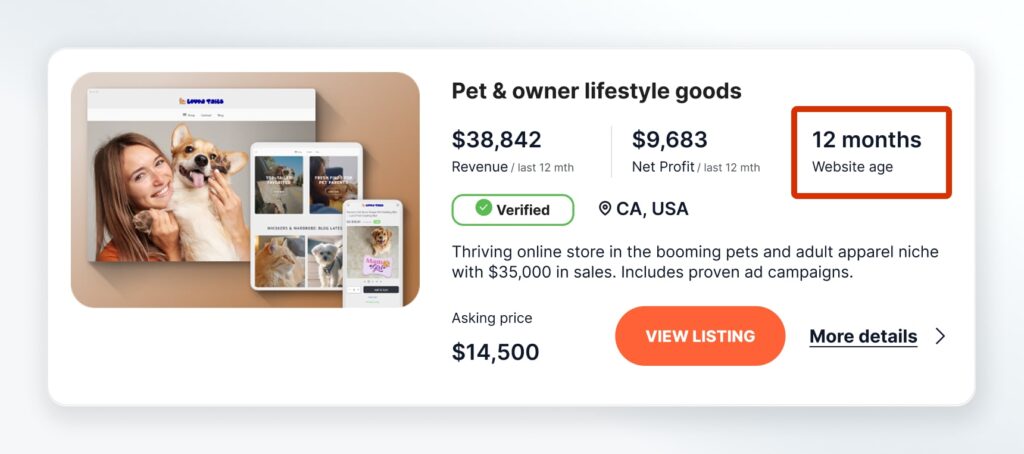Click the green Verified checkmark icon

coord(484,209)
